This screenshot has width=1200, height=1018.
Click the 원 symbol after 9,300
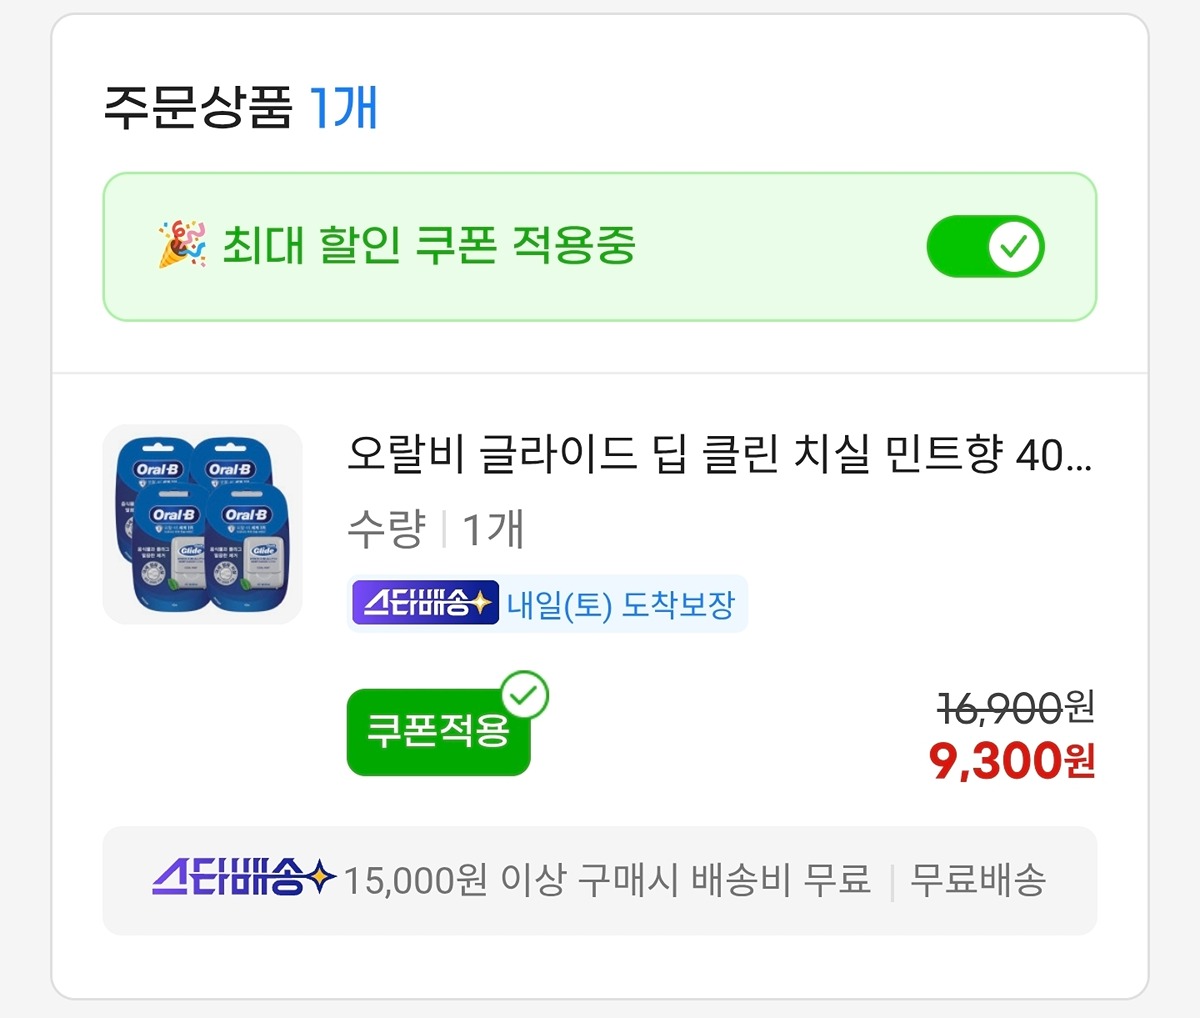click(1080, 762)
